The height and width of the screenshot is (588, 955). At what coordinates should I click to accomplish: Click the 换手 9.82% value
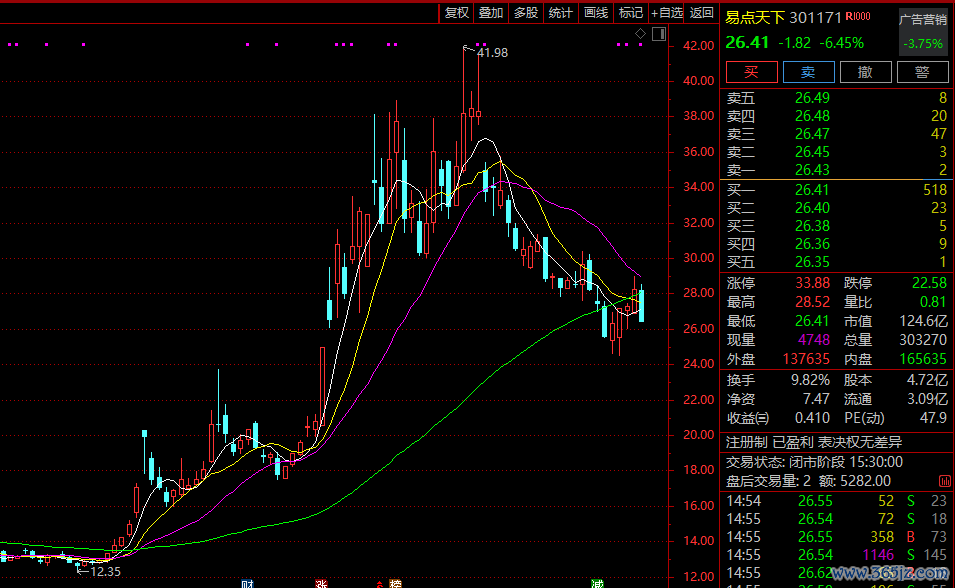click(811, 381)
